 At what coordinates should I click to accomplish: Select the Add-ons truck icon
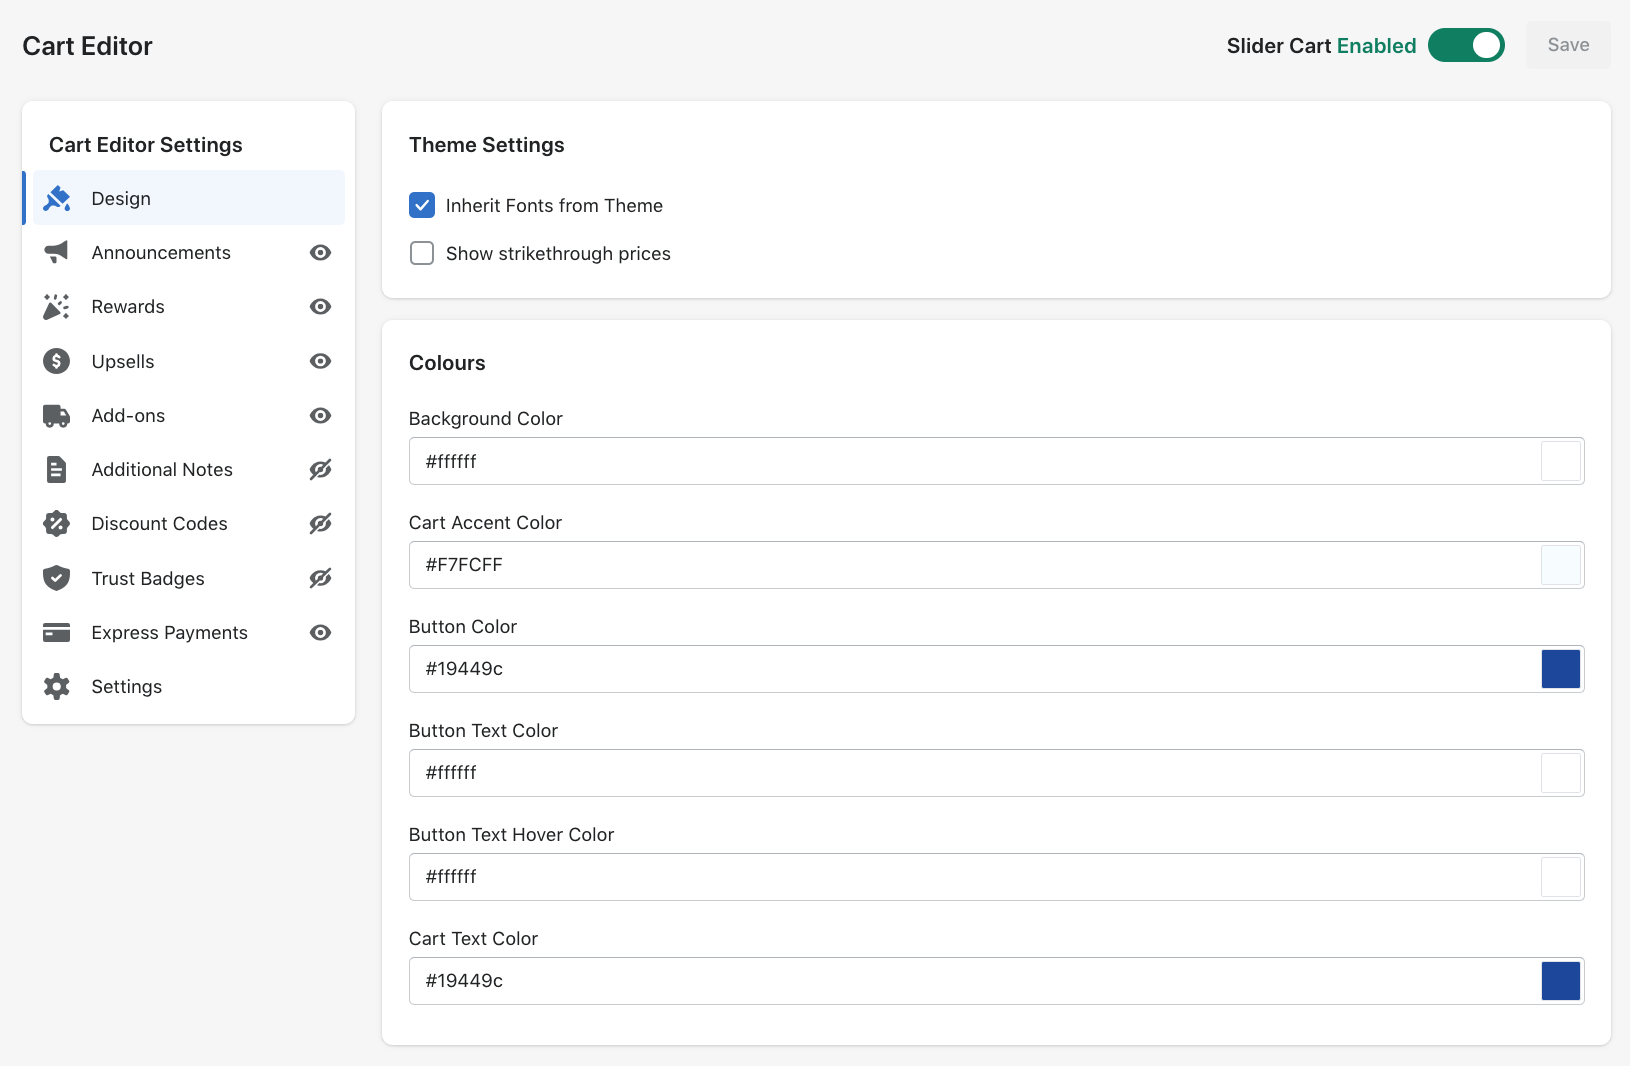point(57,415)
